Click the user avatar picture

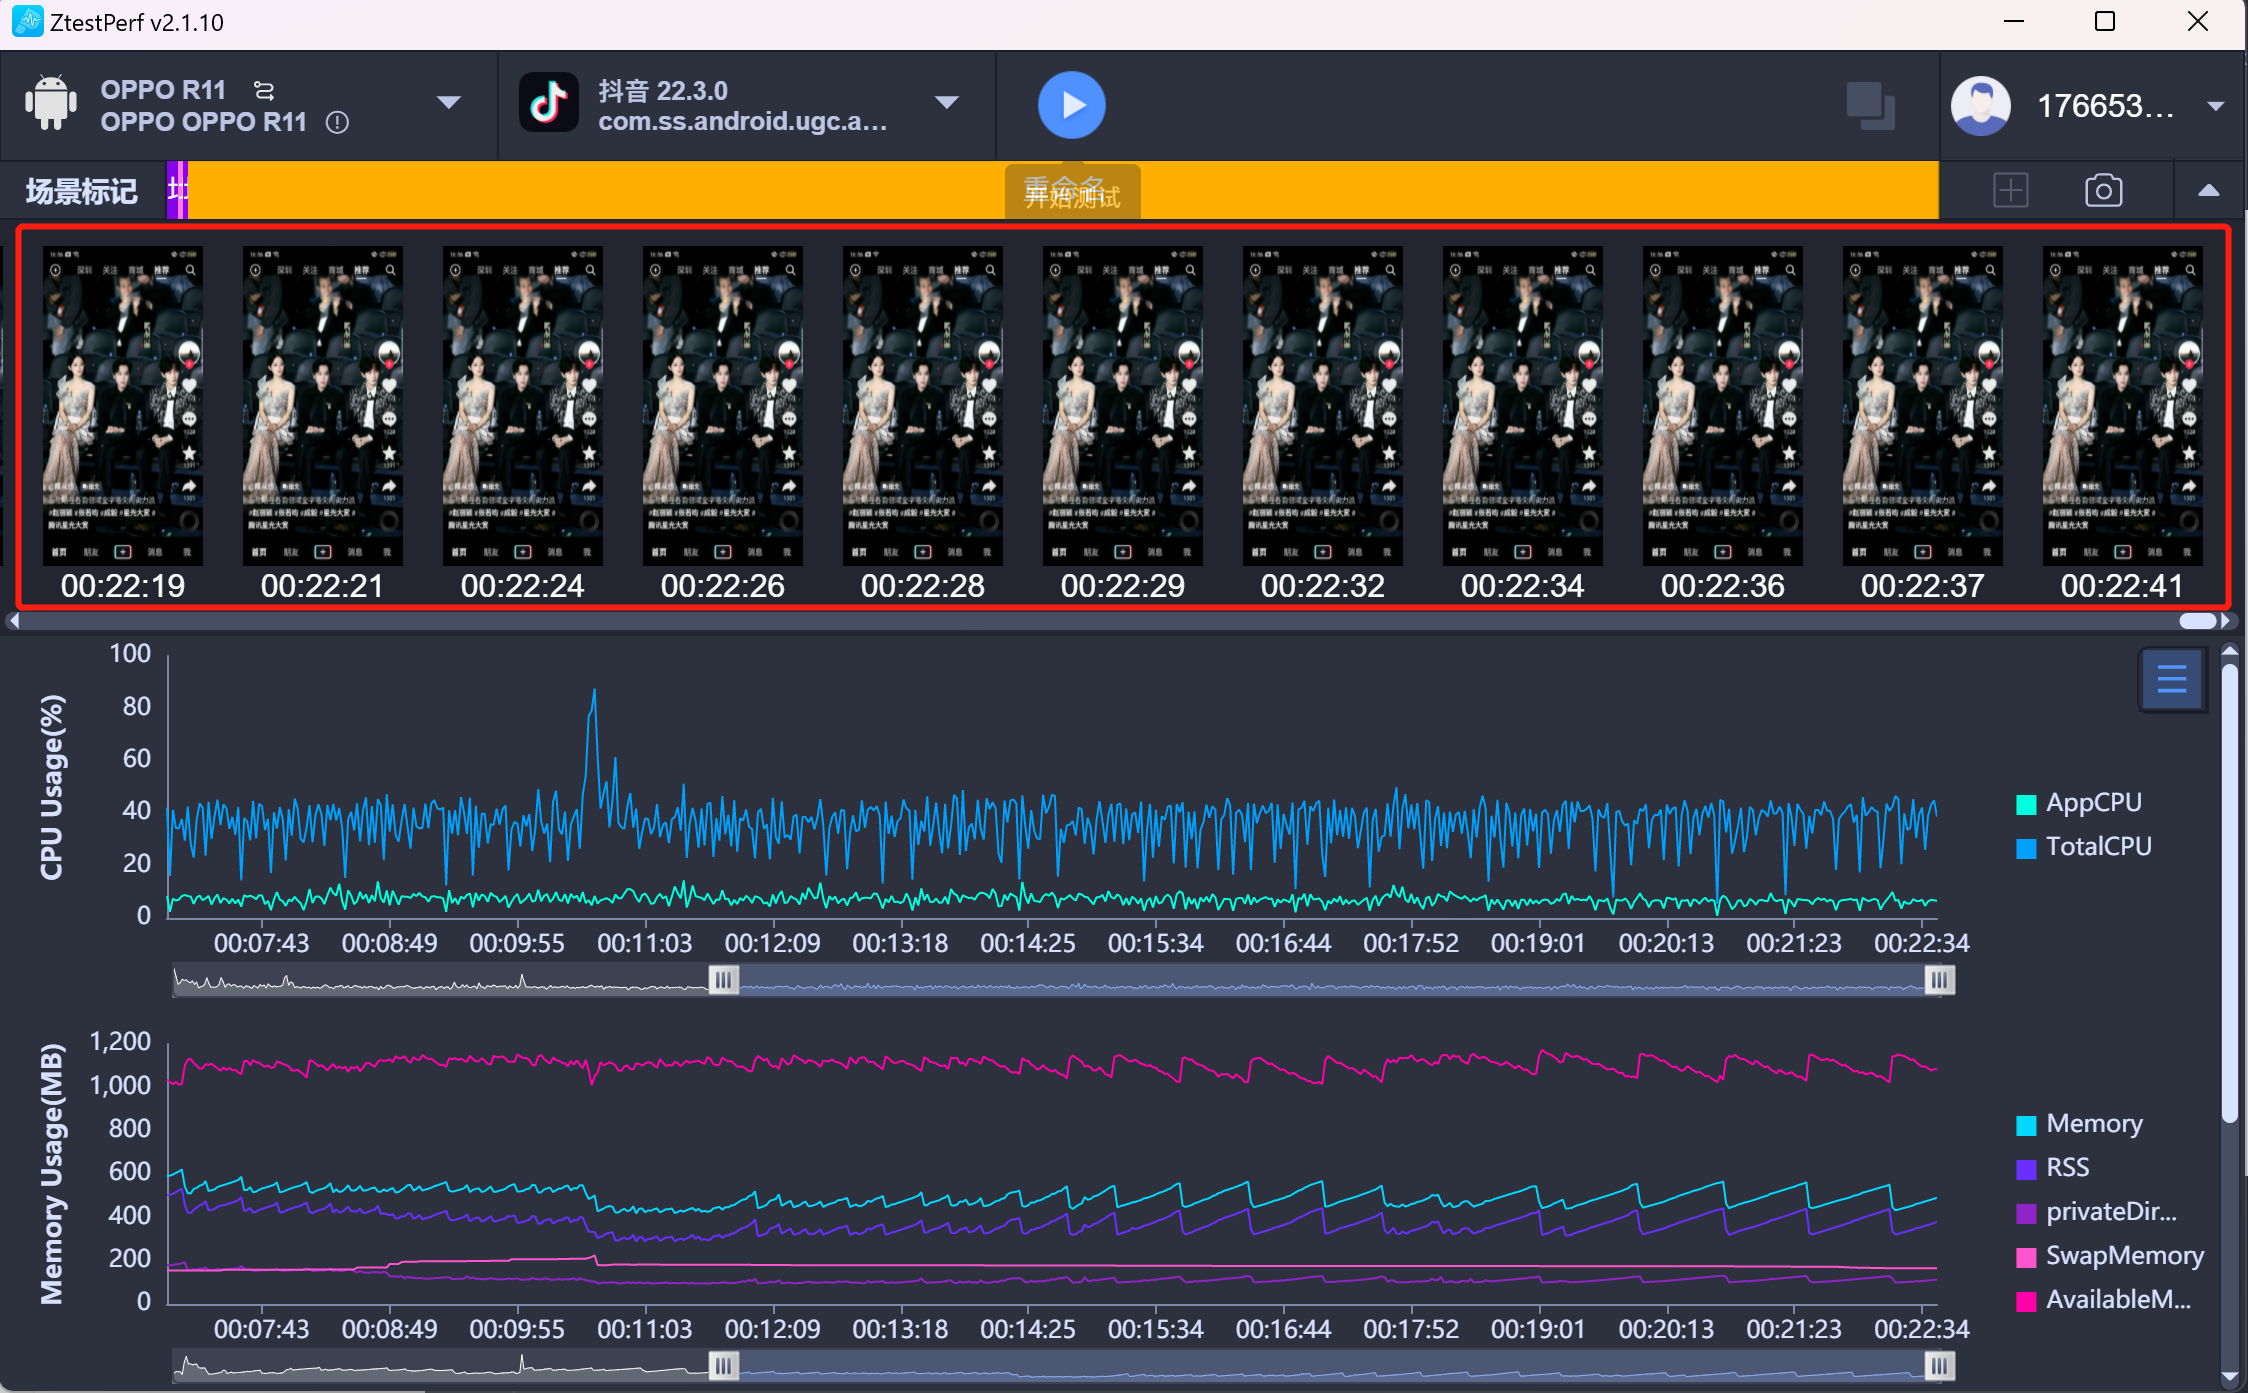pyautogui.click(x=1980, y=106)
